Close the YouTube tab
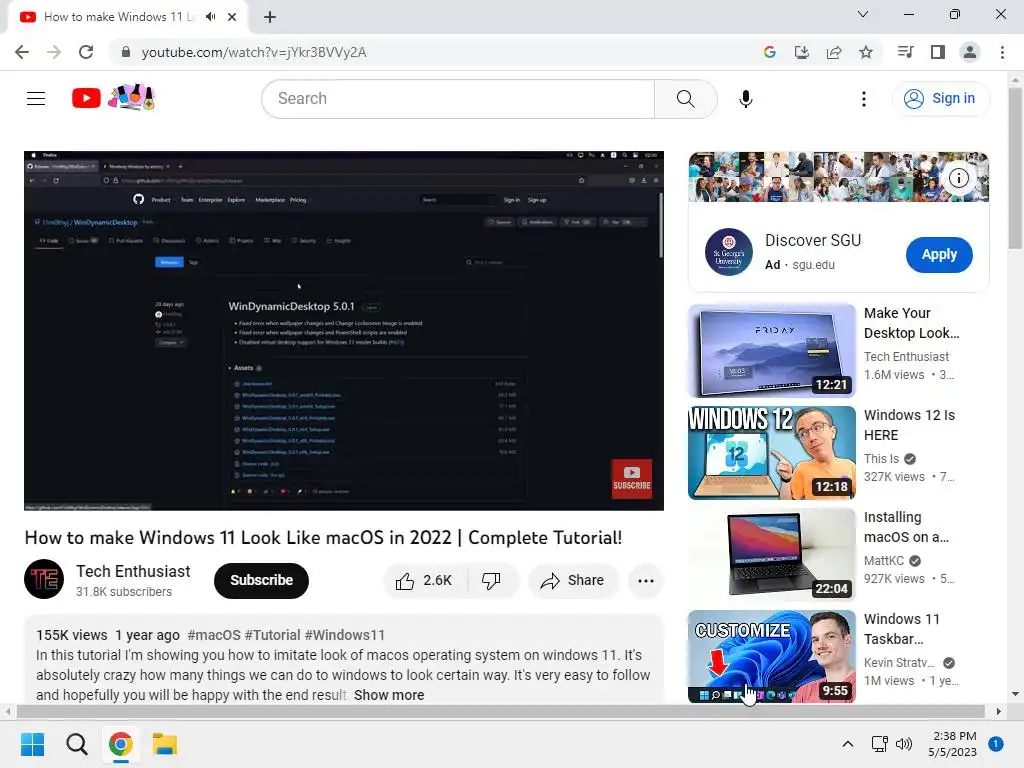This screenshot has height=768, width=1024. point(232,17)
